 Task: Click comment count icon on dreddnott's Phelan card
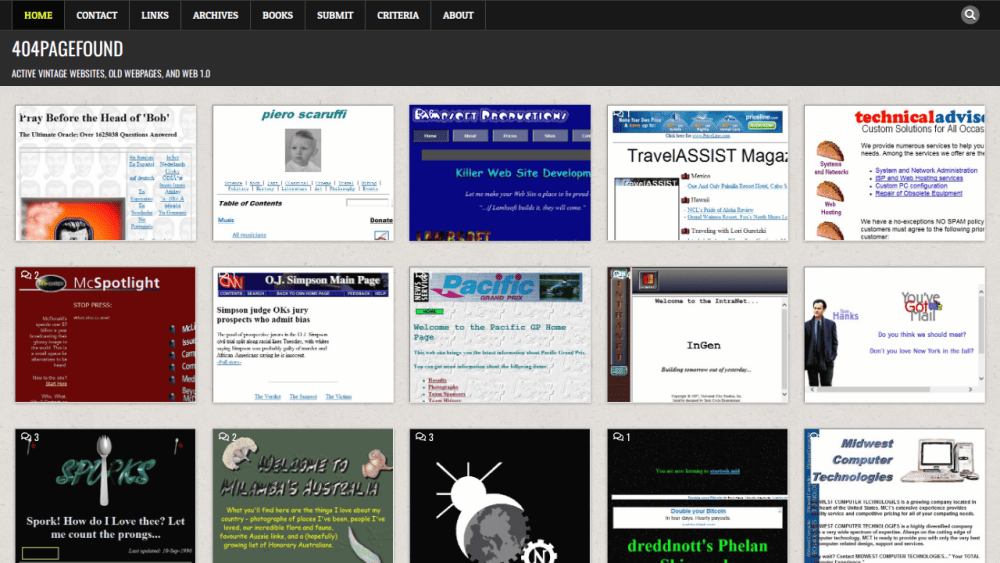pos(622,437)
